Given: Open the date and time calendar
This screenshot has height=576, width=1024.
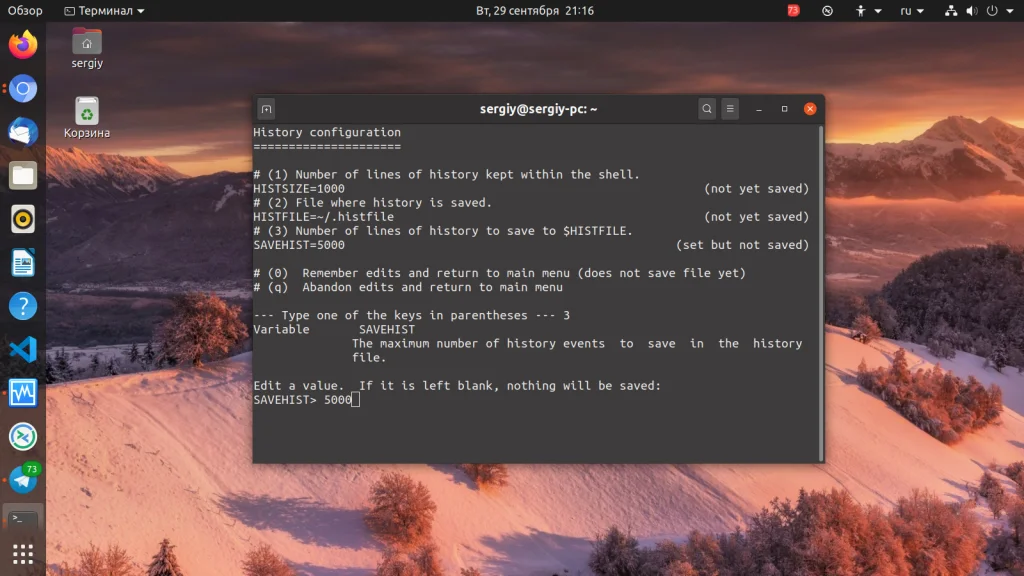Looking at the screenshot, I should coord(534,11).
